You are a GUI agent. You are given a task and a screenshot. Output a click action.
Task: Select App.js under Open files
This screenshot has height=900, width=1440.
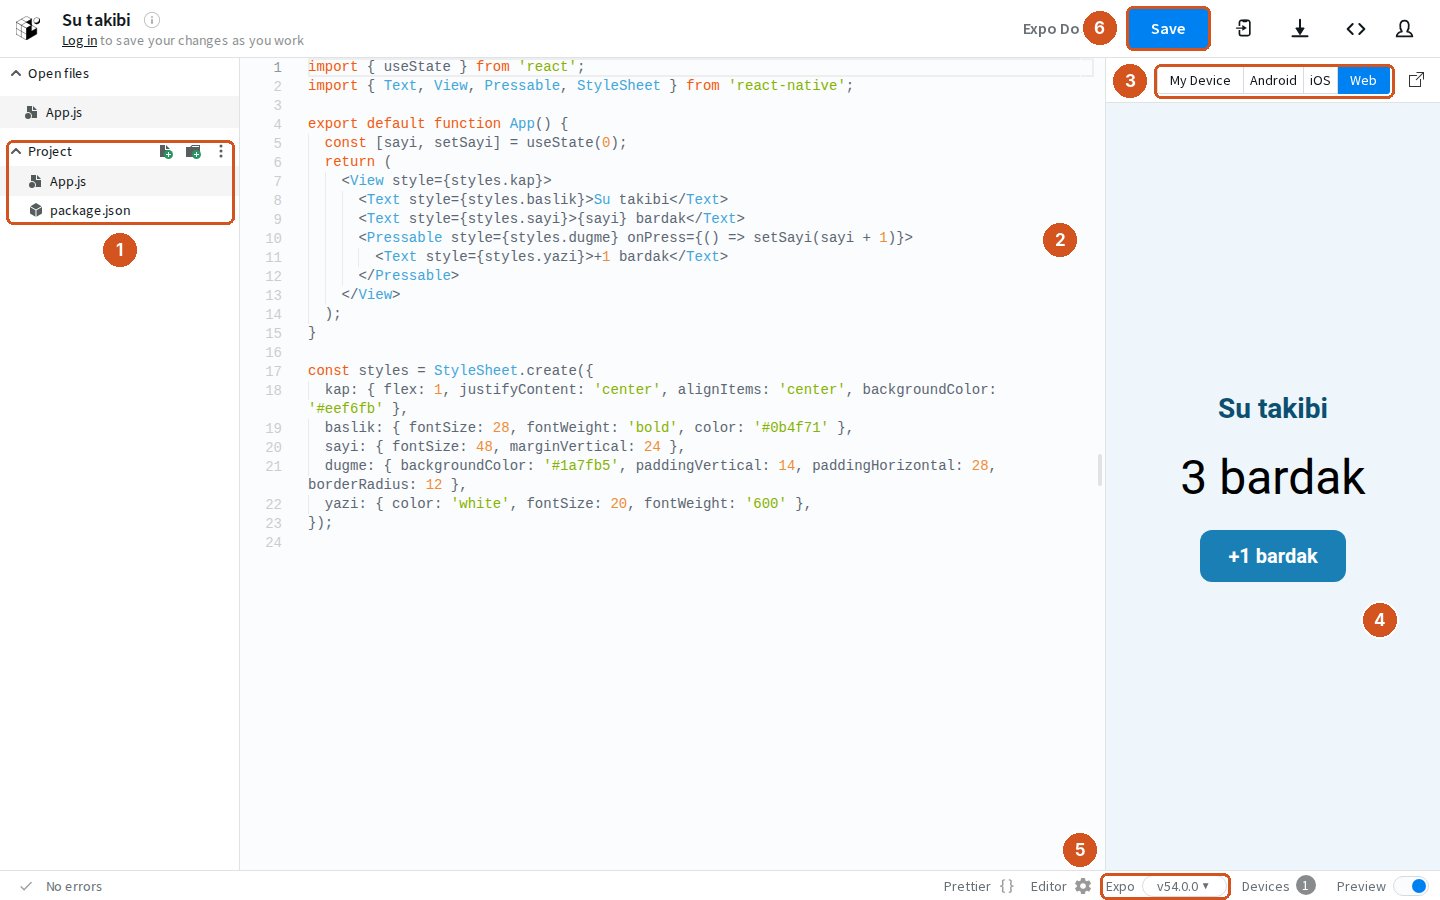point(119,113)
